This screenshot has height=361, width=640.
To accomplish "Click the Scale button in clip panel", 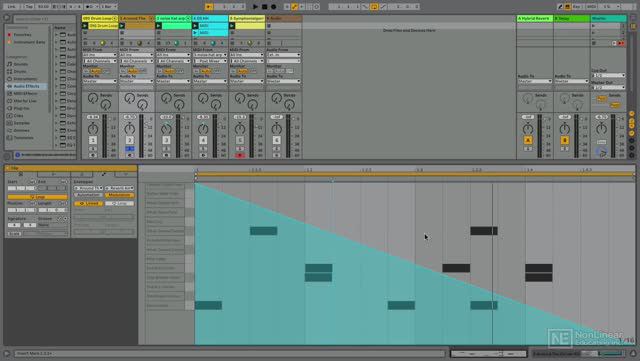I will (x=14, y=234).
